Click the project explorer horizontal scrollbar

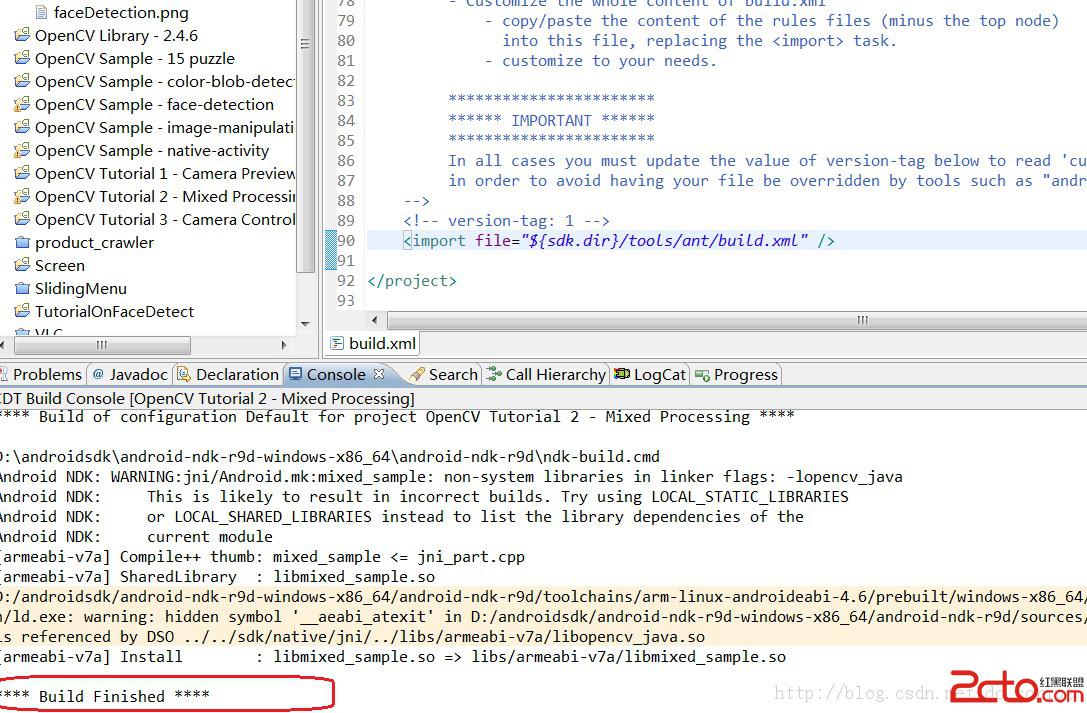tap(100, 345)
